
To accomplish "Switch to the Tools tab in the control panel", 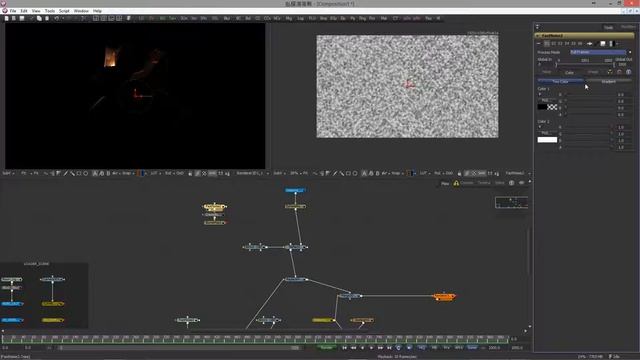I will (x=609, y=27).
